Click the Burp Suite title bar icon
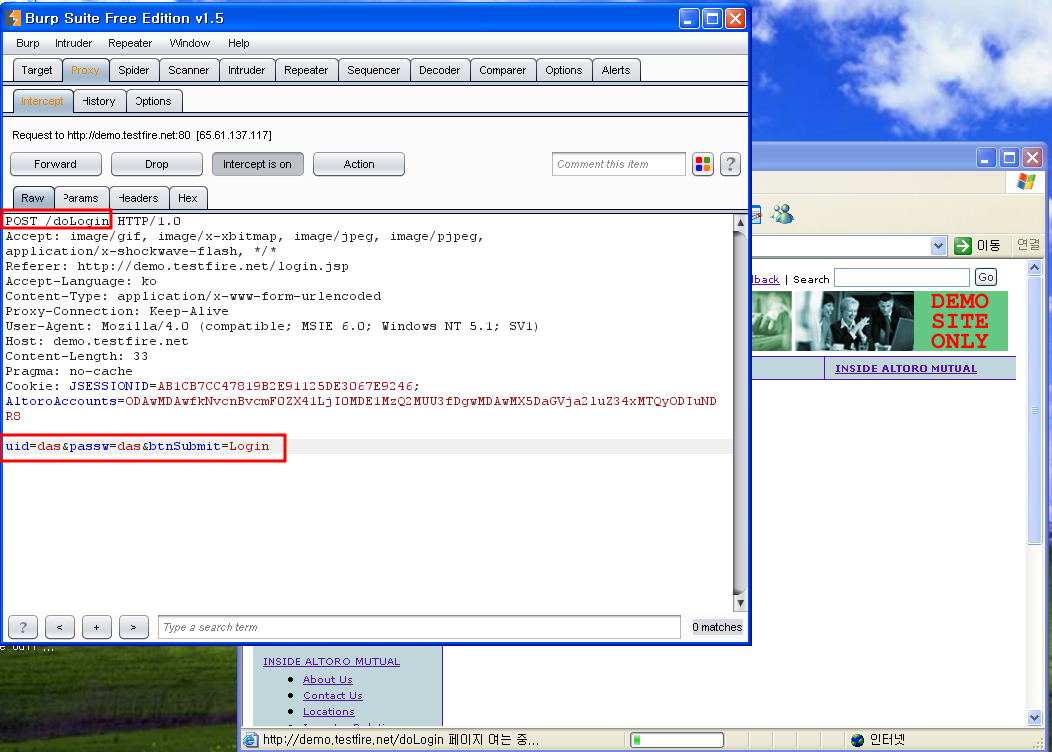This screenshot has height=752, width=1052. (13, 18)
